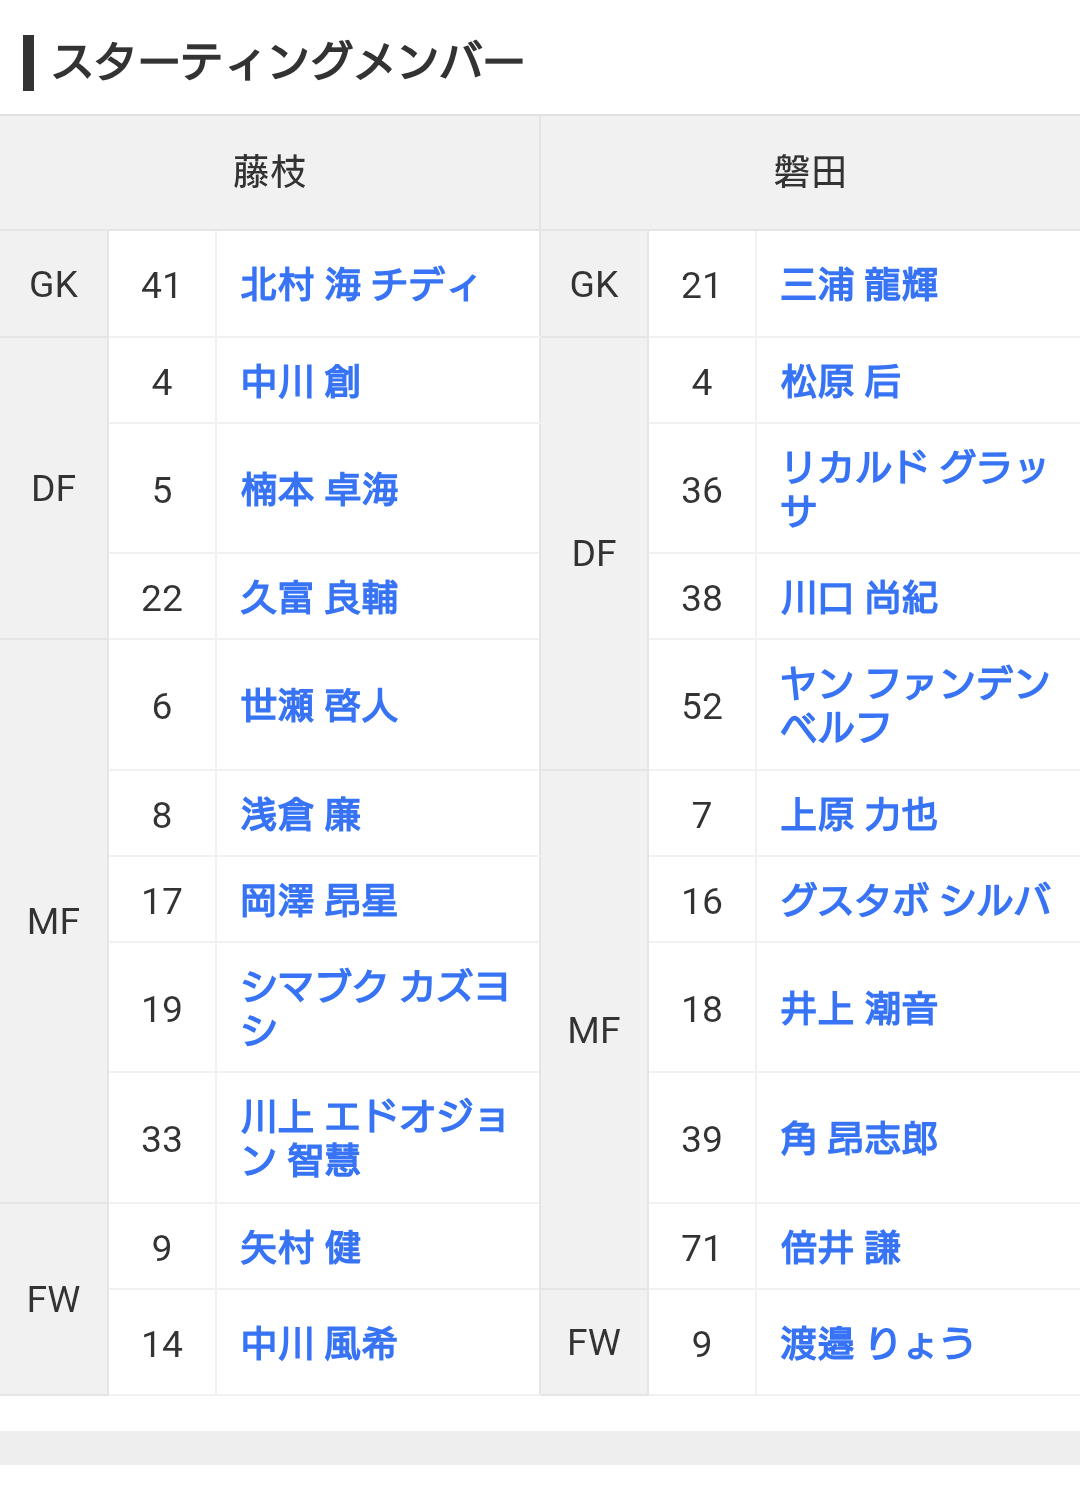
Task: Open player page for 久富 良輔
Action: tap(320, 598)
